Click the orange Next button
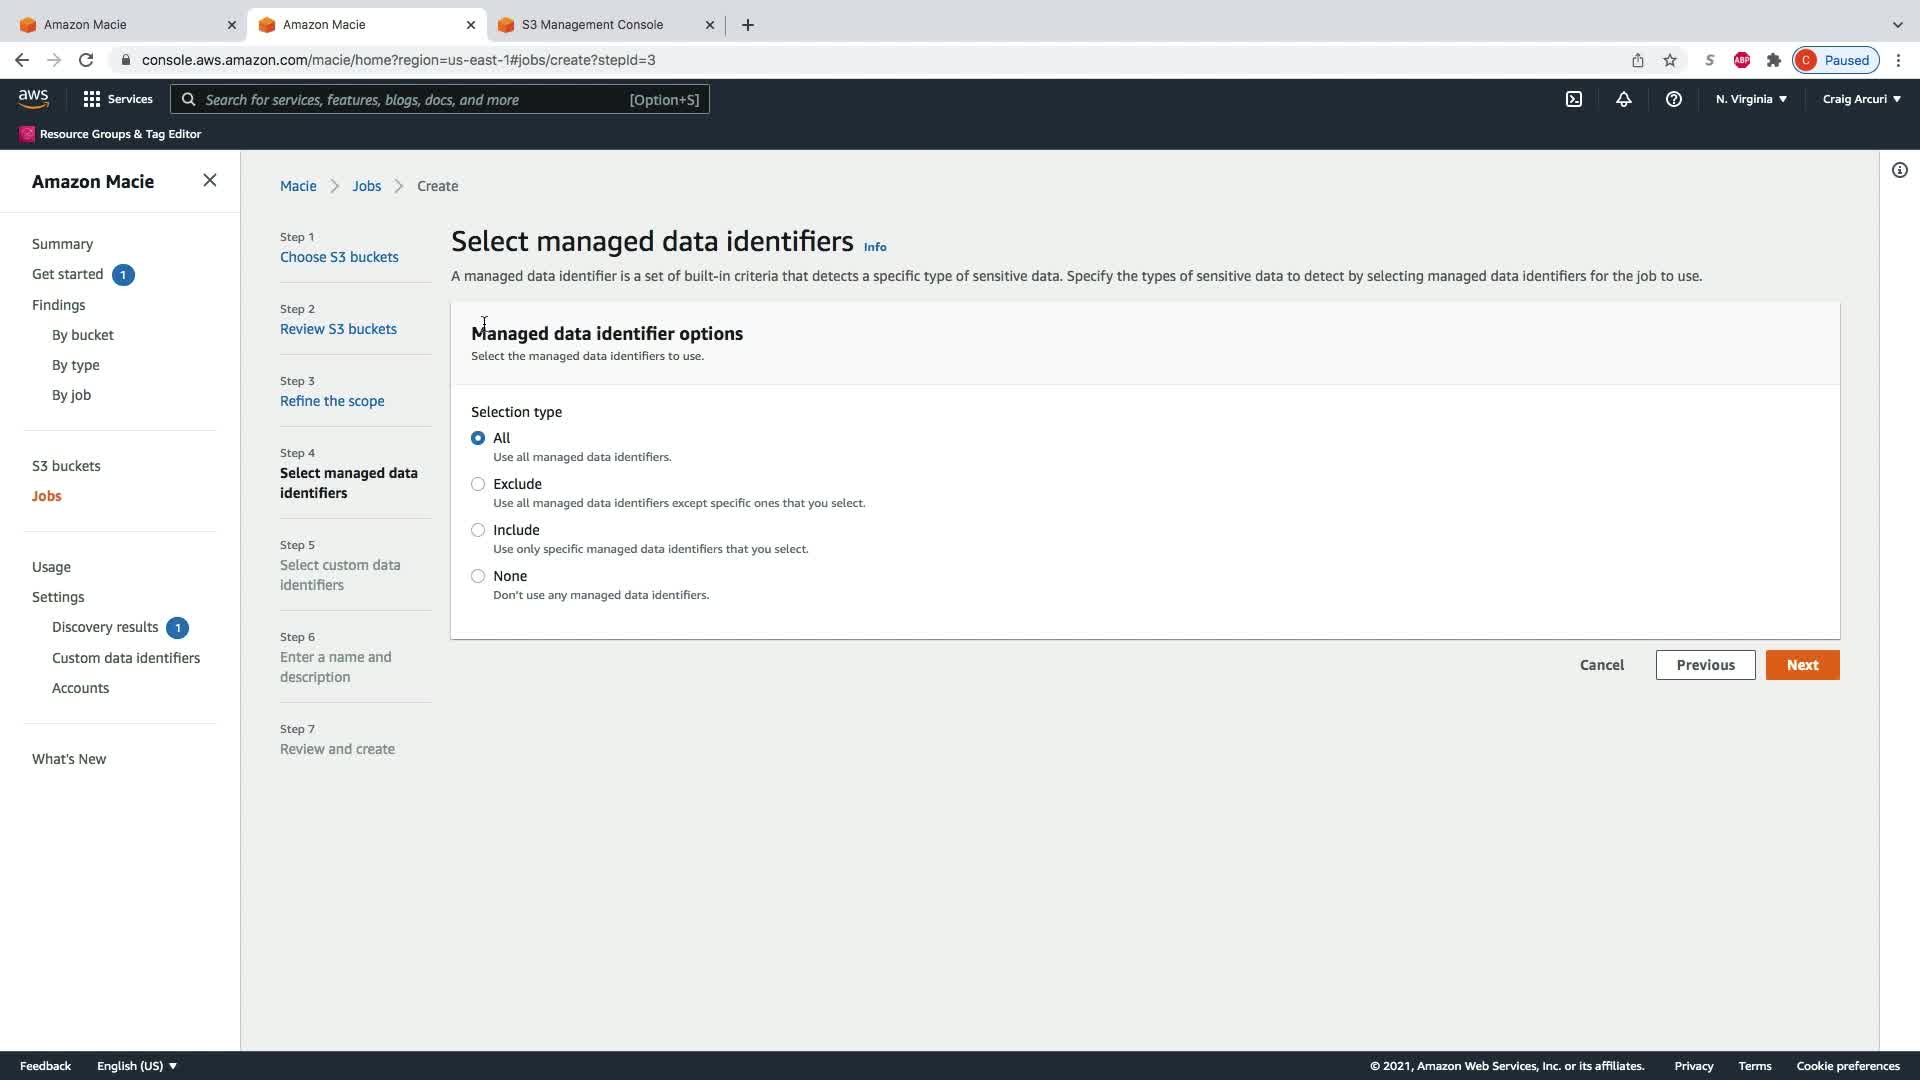The width and height of the screenshot is (1920, 1080). [1802, 665]
